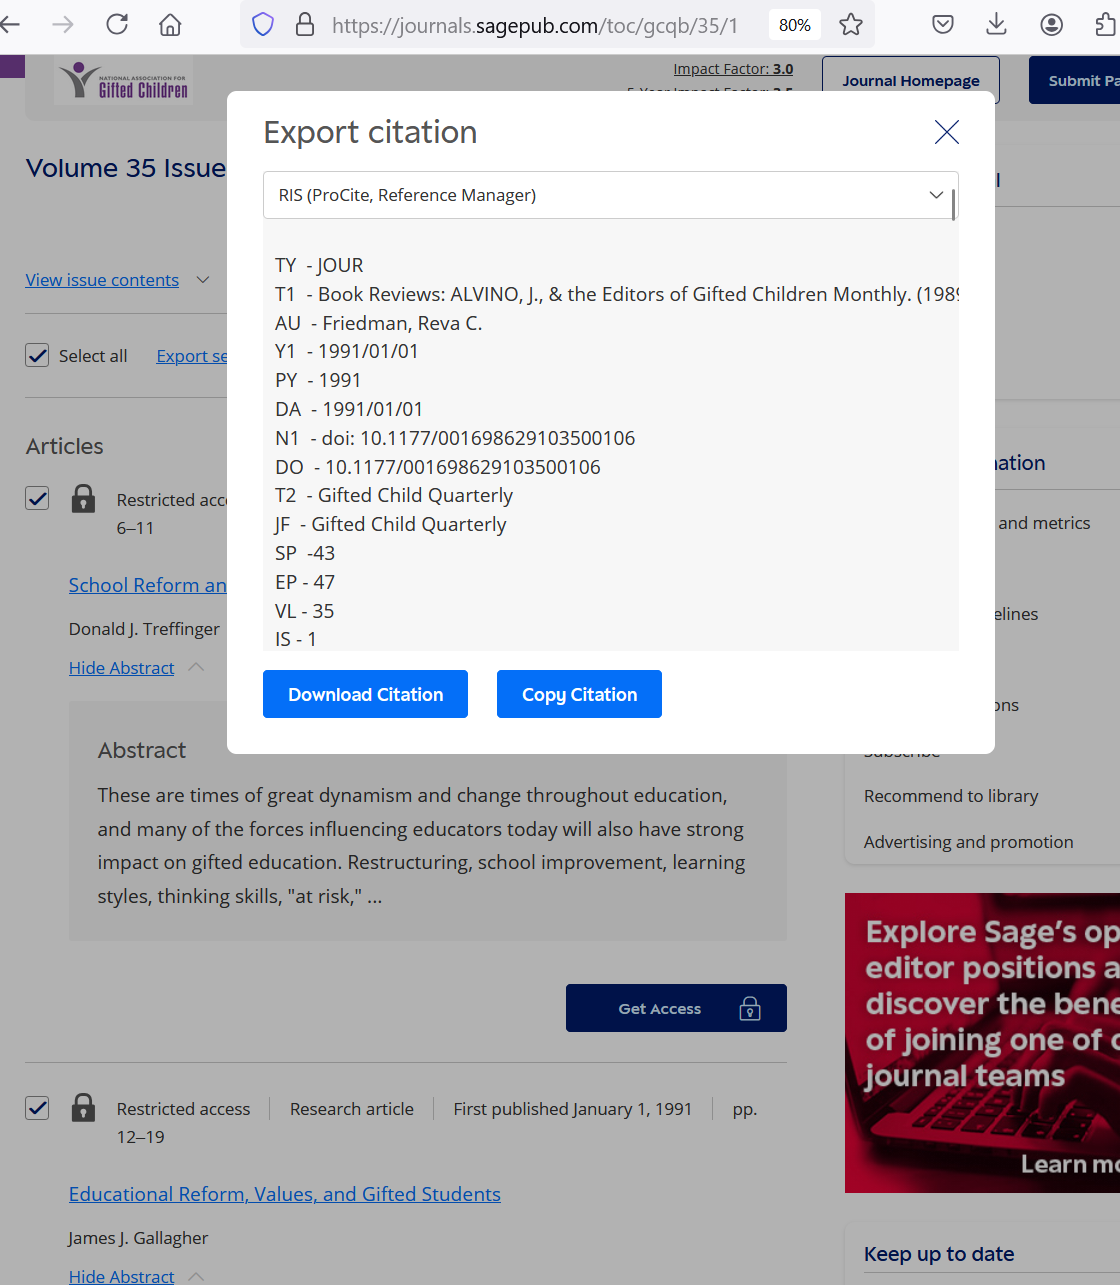Open Educational Reform, Values, and Gifted Students
This screenshot has width=1120, height=1285.
tap(285, 1194)
